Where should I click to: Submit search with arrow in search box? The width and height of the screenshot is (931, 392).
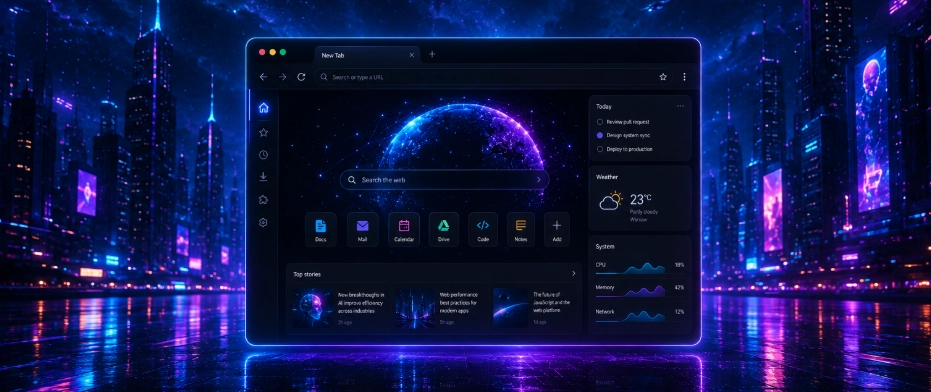(x=539, y=179)
